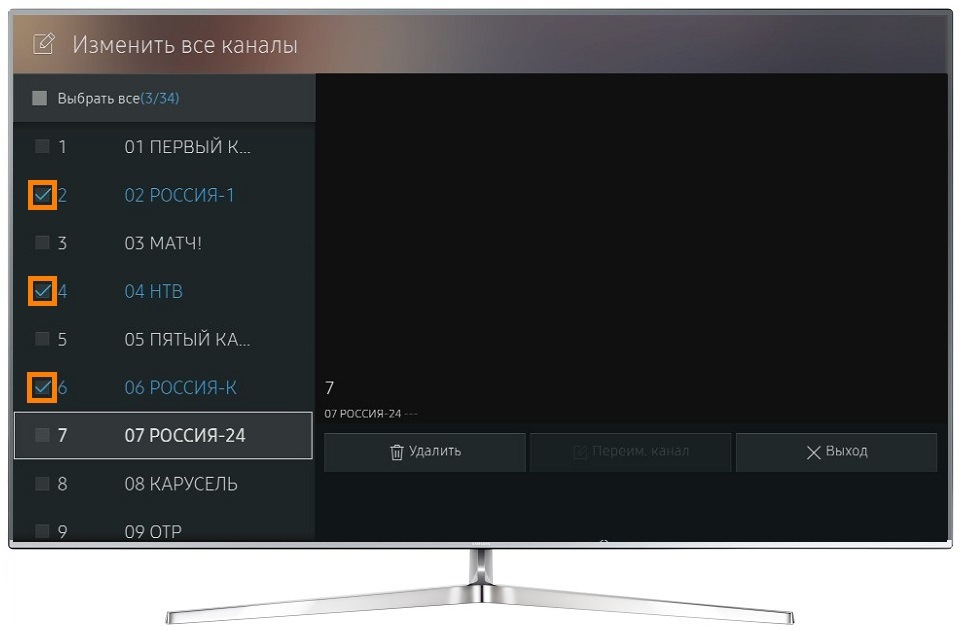The image size is (960, 630).
Task: Click the trash can icon on Удалить
Action: [x=397, y=452]
